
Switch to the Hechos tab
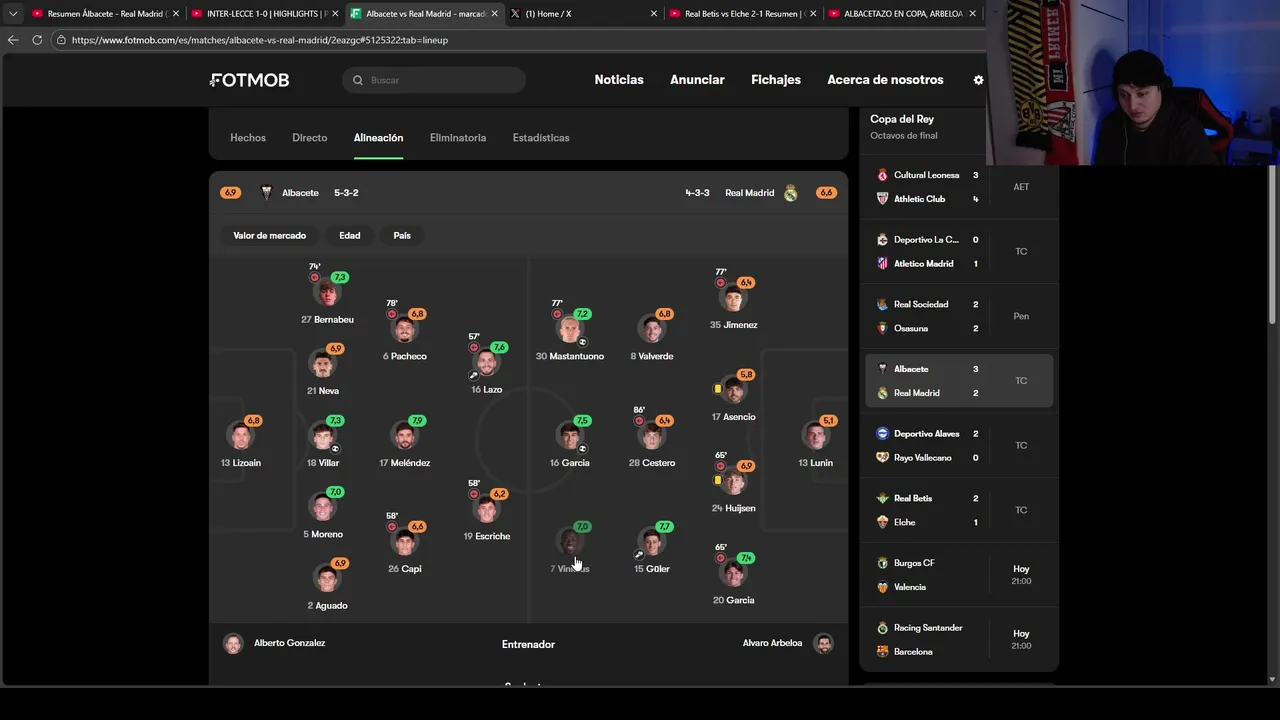(x=248, y=138)
